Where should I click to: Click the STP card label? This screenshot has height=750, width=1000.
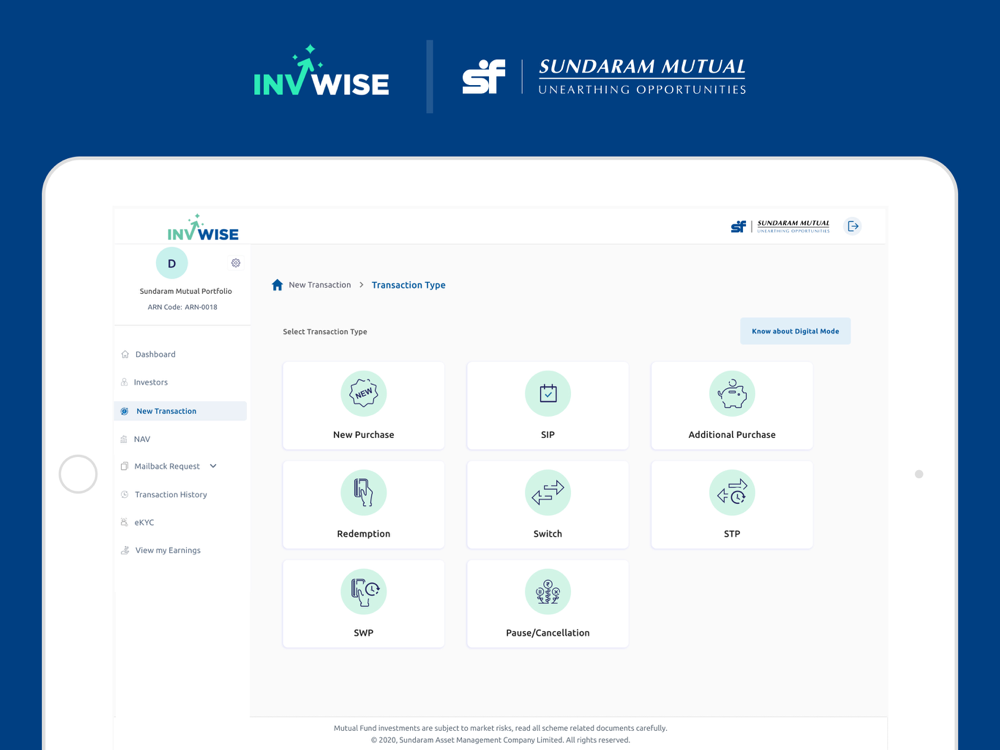732,534
